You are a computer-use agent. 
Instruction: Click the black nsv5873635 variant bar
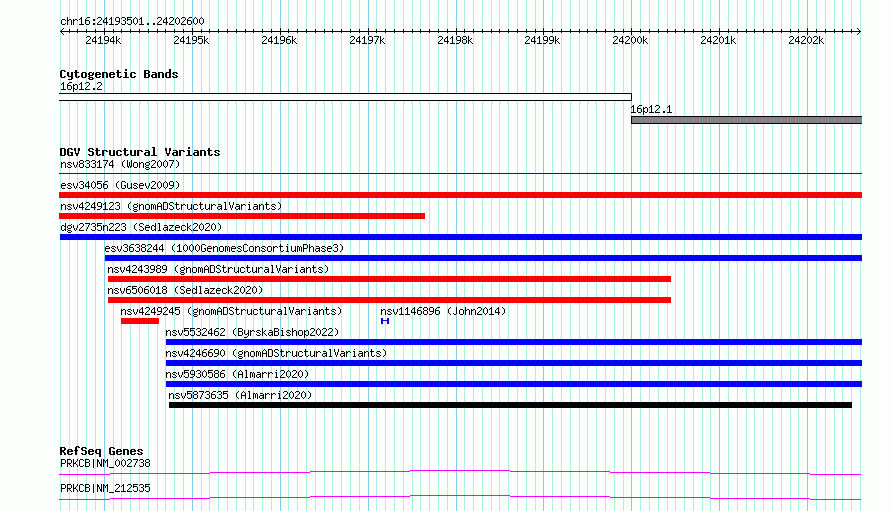(x=510, y=405)
